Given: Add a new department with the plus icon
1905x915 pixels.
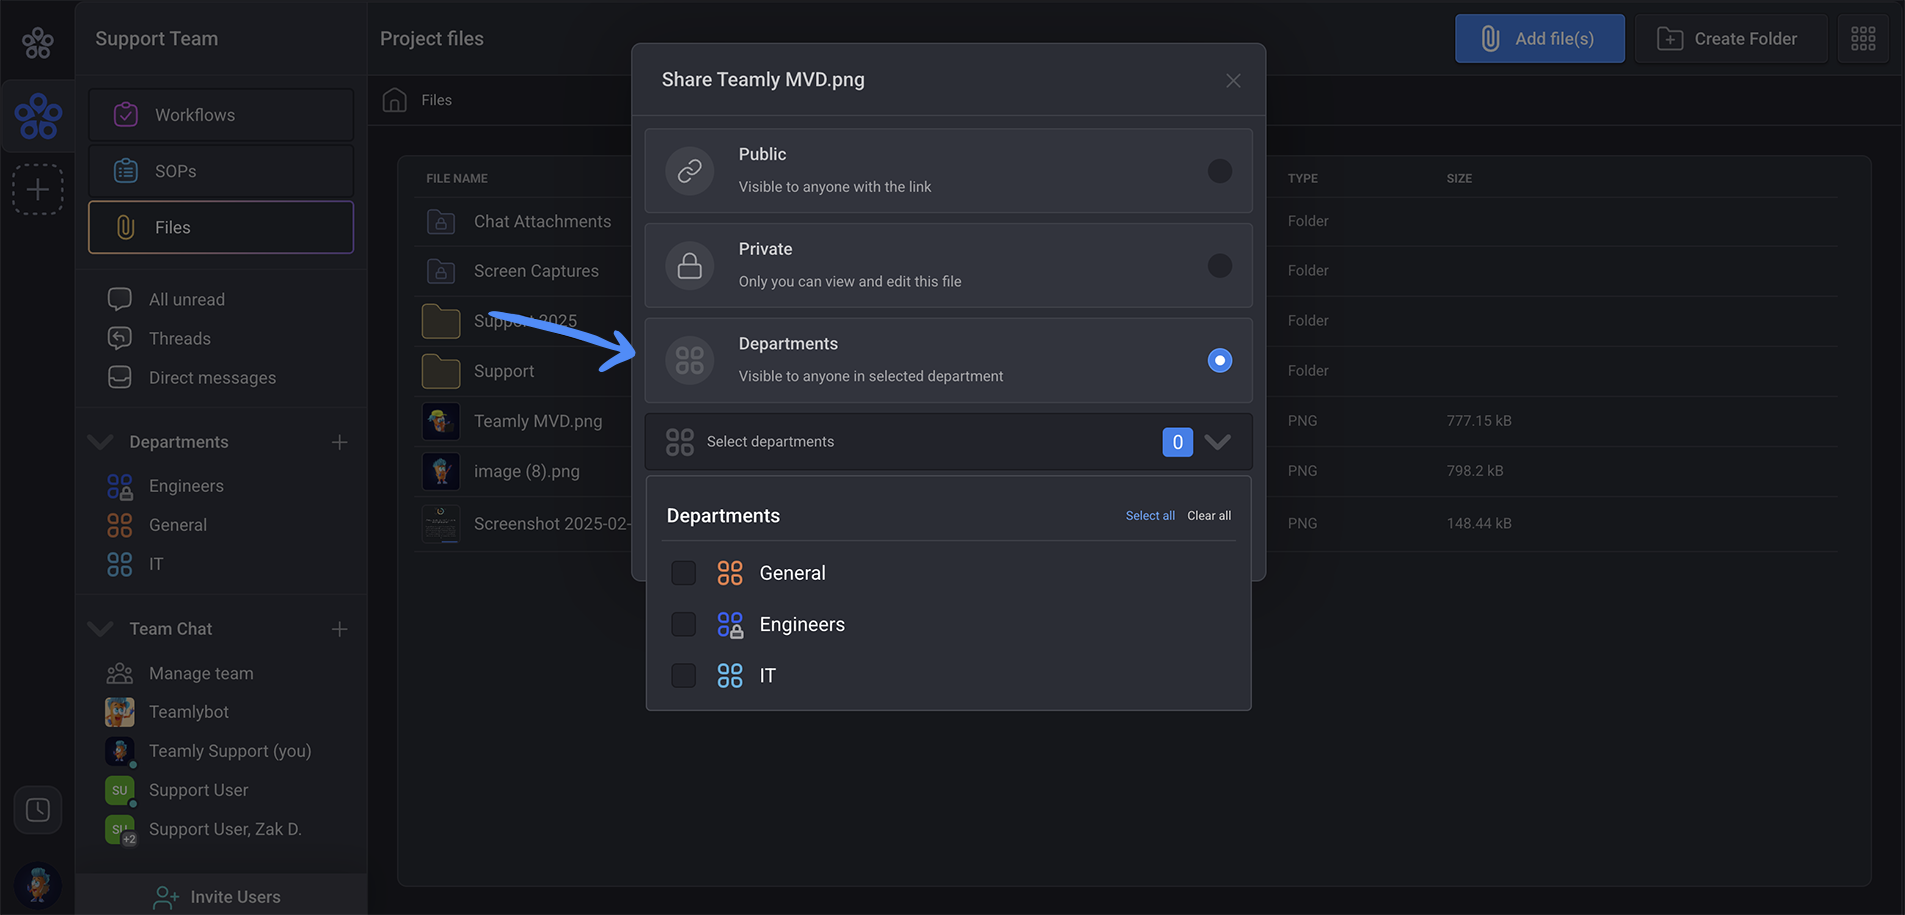Looking at the screenshot, I should pyautogui.click(x=340, y=442).
